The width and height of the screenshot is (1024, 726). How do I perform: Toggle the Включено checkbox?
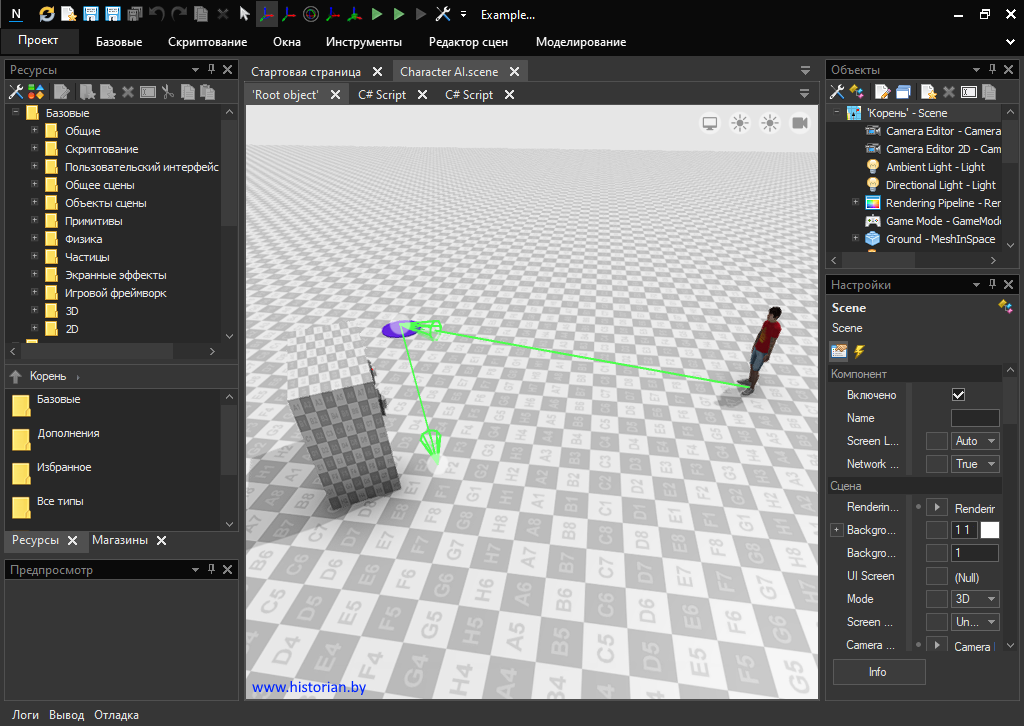(958, 395)
